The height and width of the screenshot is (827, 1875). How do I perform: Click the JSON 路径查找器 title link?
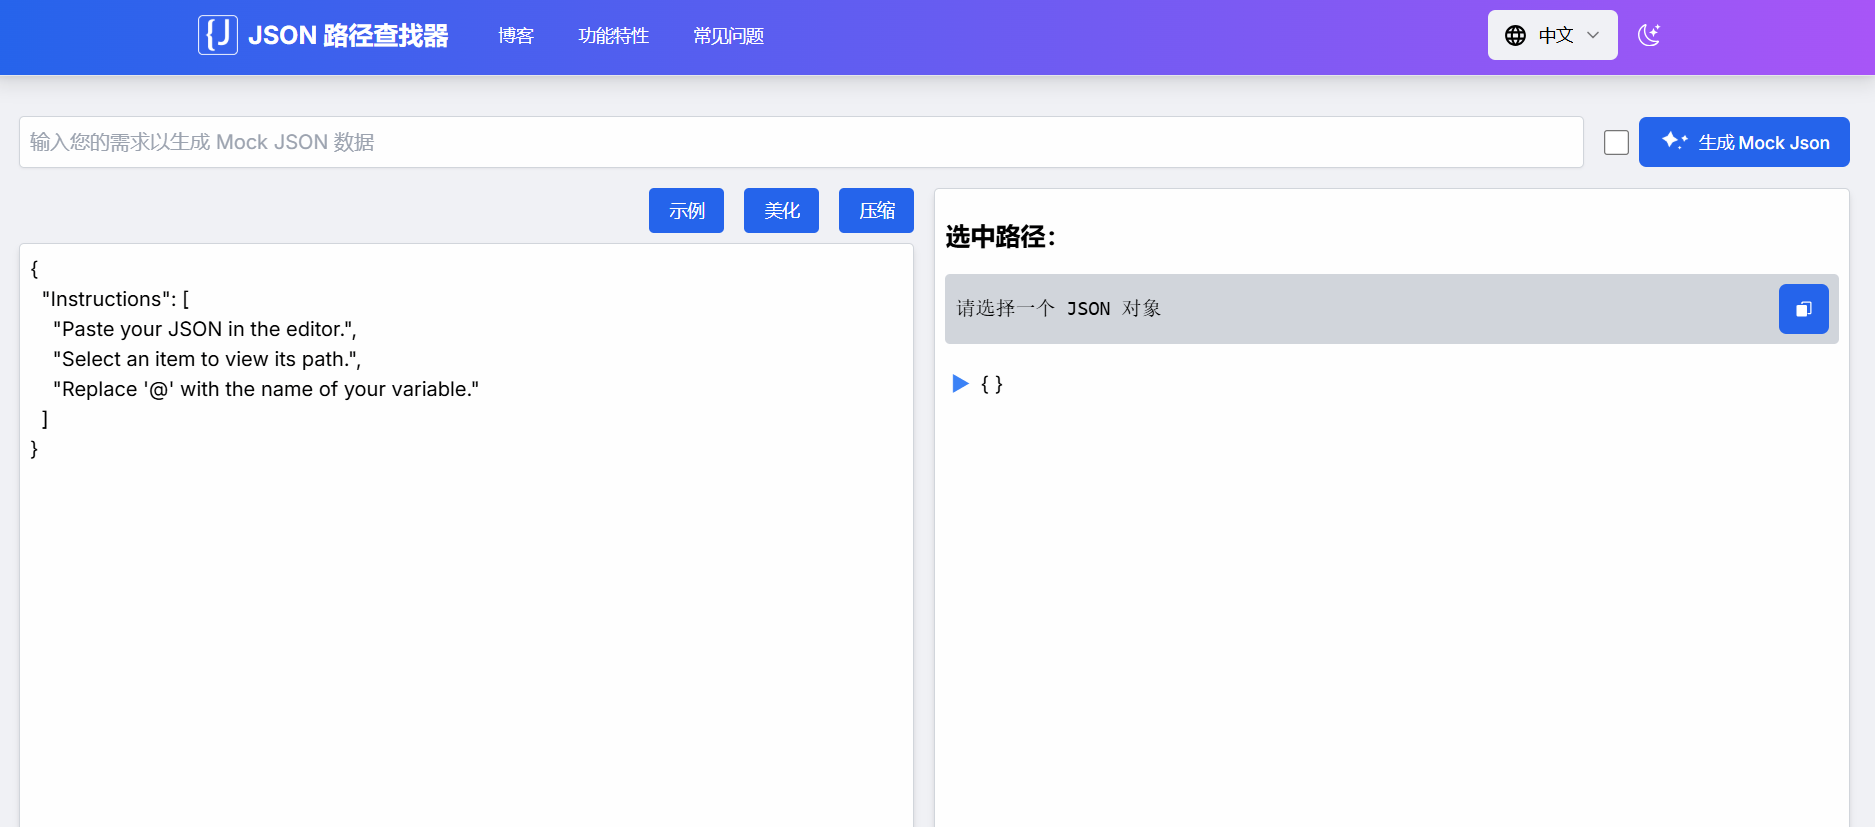(348, 36)
